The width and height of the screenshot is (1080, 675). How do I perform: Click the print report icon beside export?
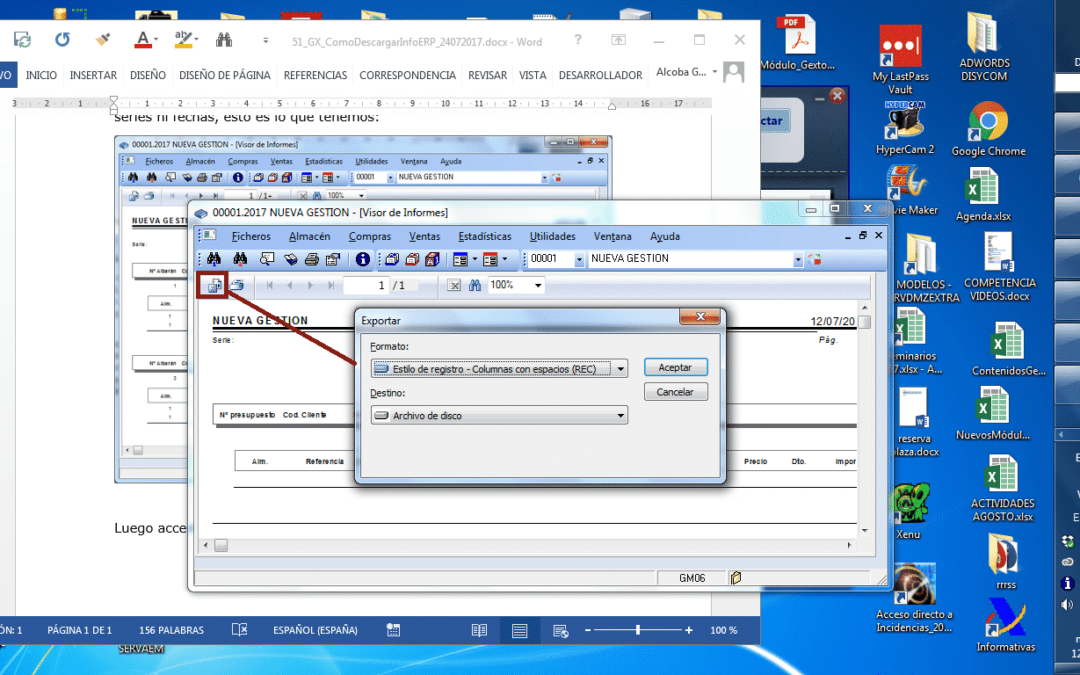237,285
